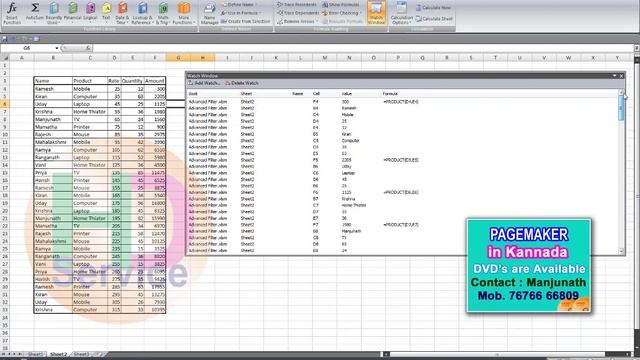640x360 pixels.
Task: Click Create from Selection
Action: pyautogui.click(x=246, y=21)
